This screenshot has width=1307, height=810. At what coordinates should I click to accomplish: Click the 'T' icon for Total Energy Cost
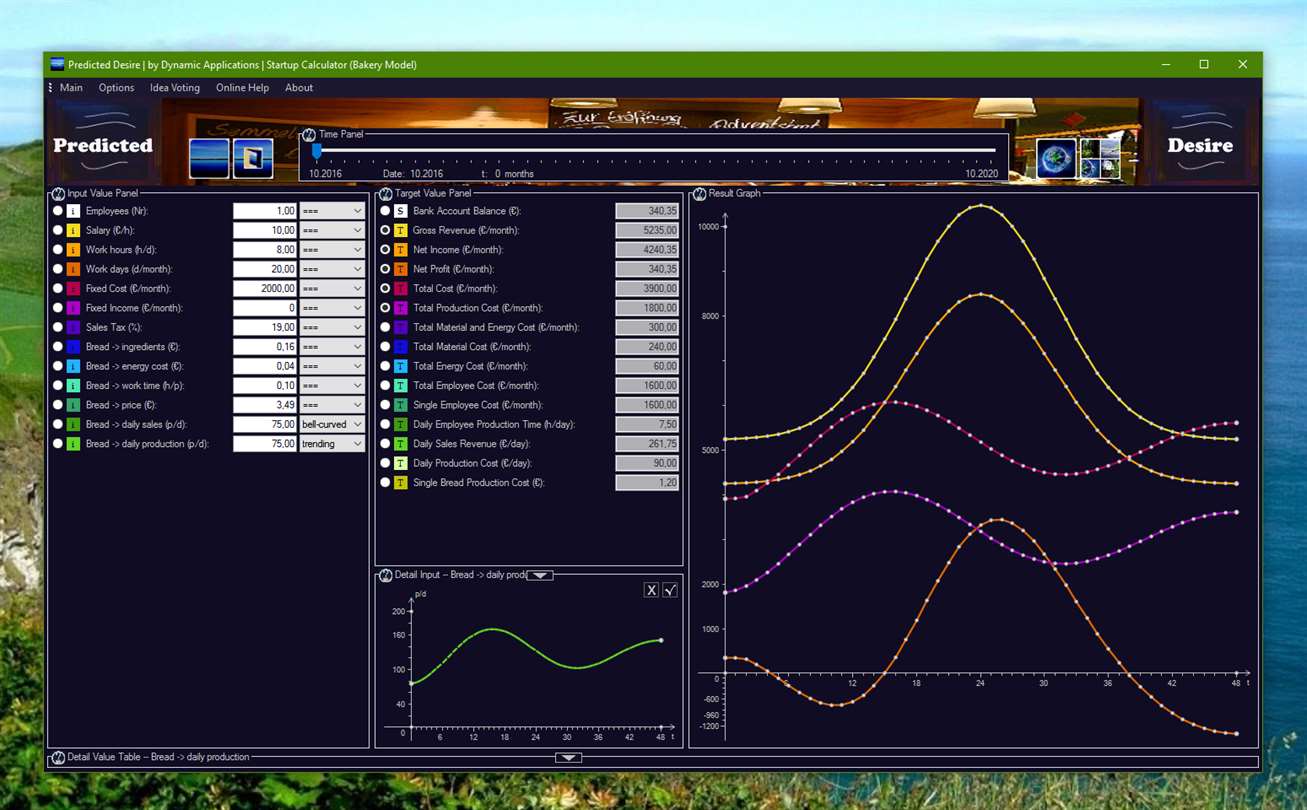400,366
